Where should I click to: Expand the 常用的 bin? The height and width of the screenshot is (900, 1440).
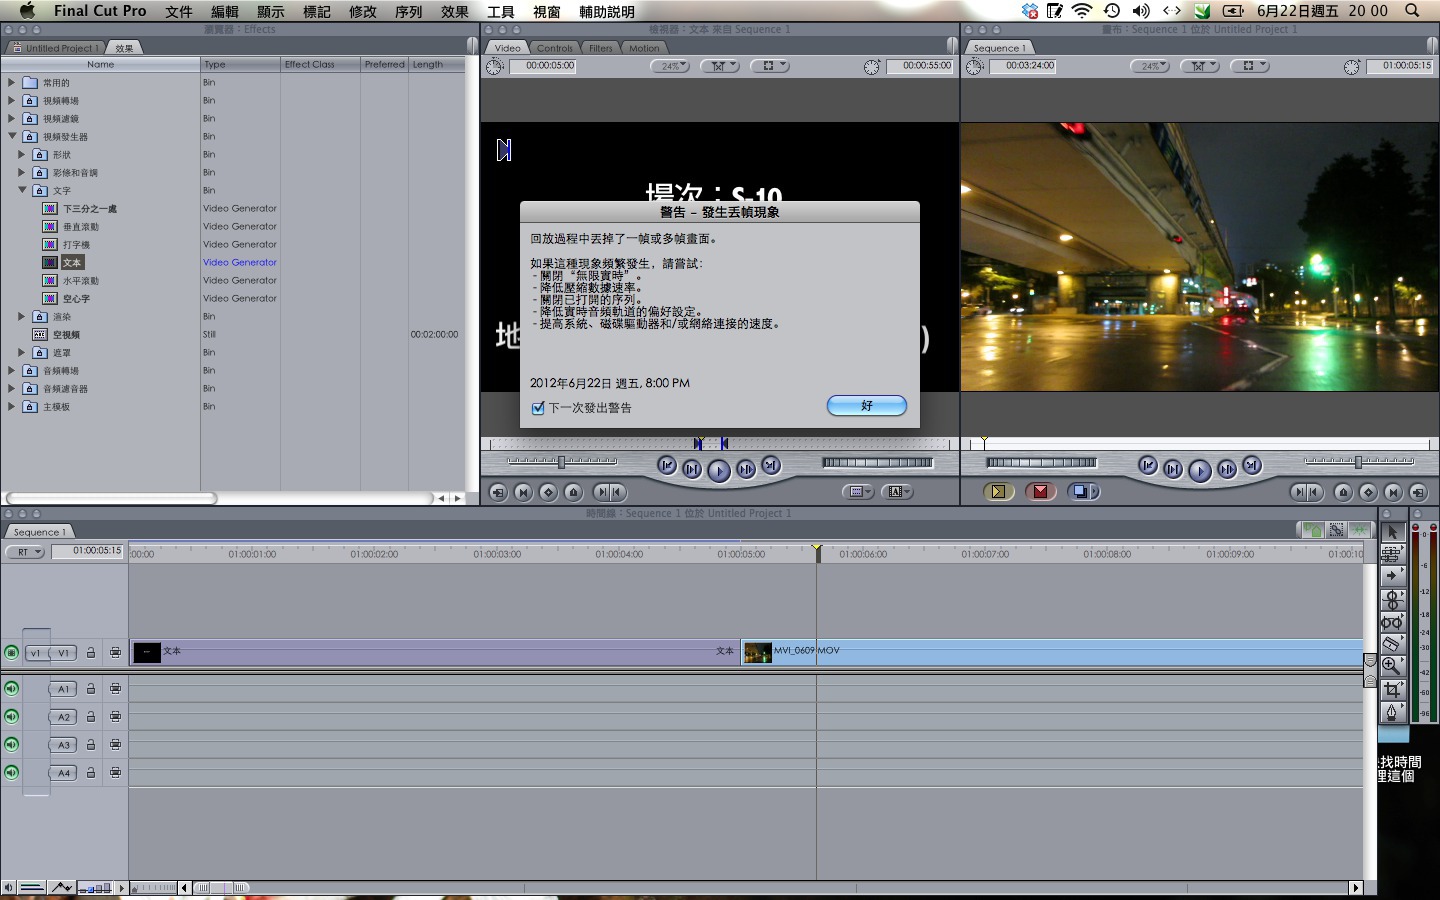point(12,82)
